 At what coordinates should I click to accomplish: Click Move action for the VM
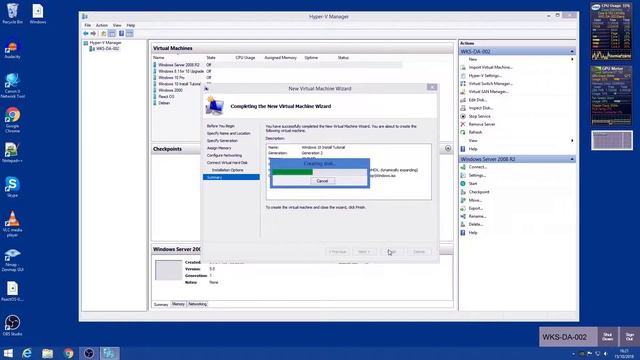(475, 200)
